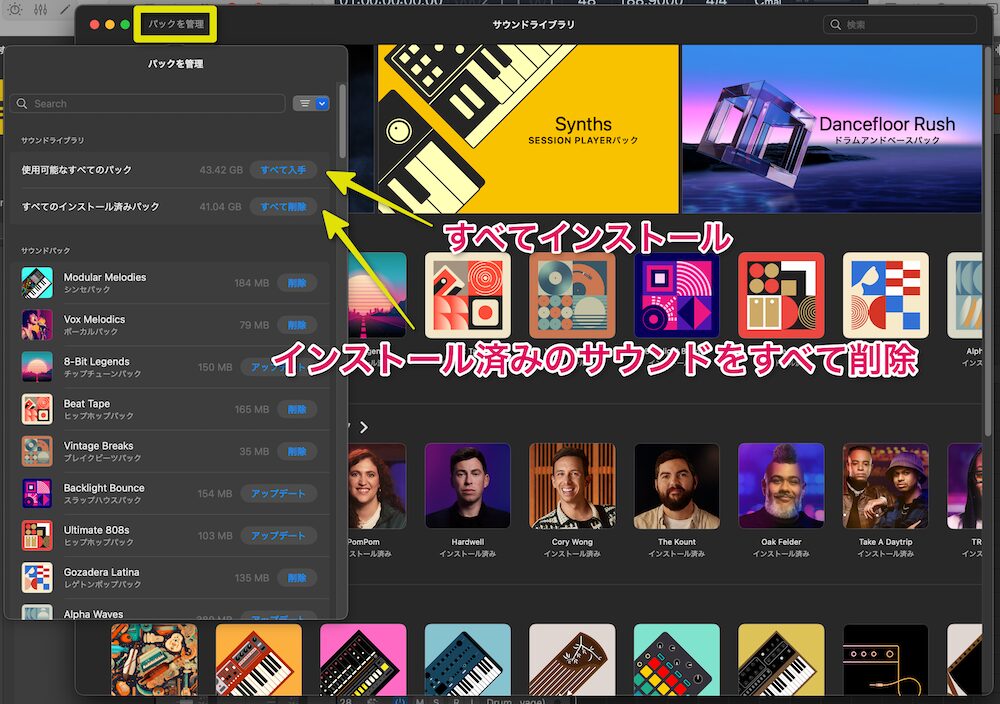Click the Beat Tape pack icon

[x=37, y=409]
